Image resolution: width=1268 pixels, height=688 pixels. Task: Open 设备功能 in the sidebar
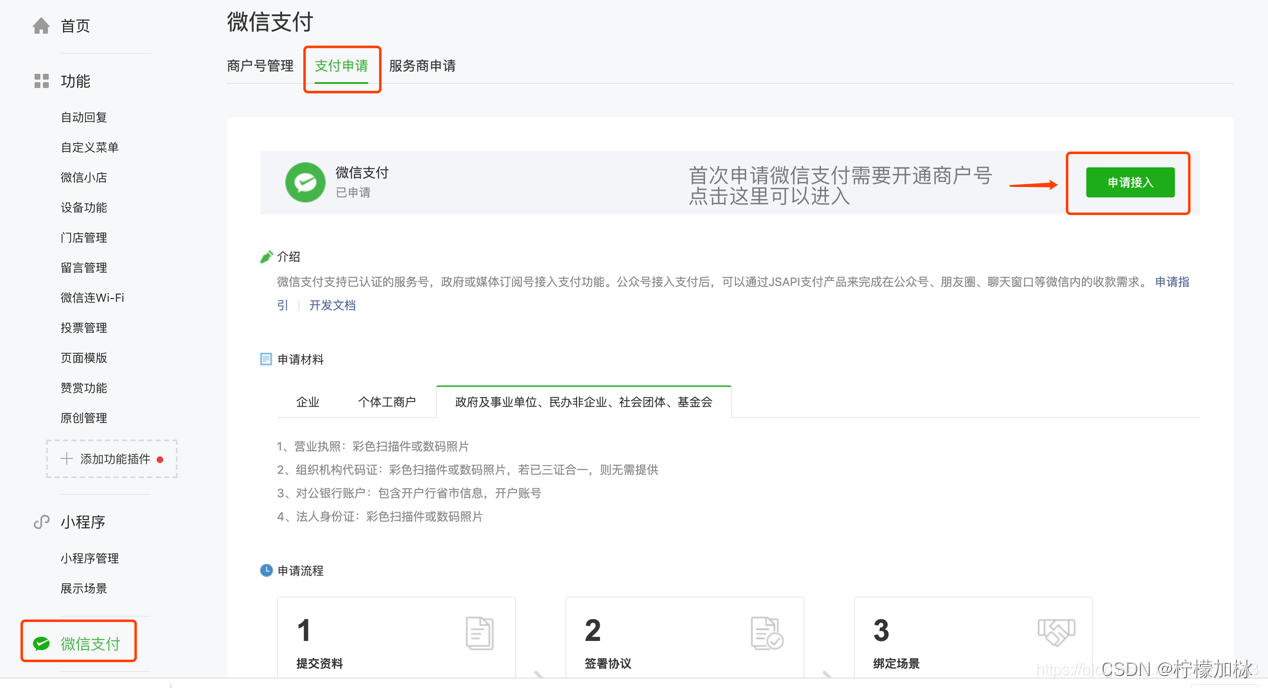(x=84, y=207)
